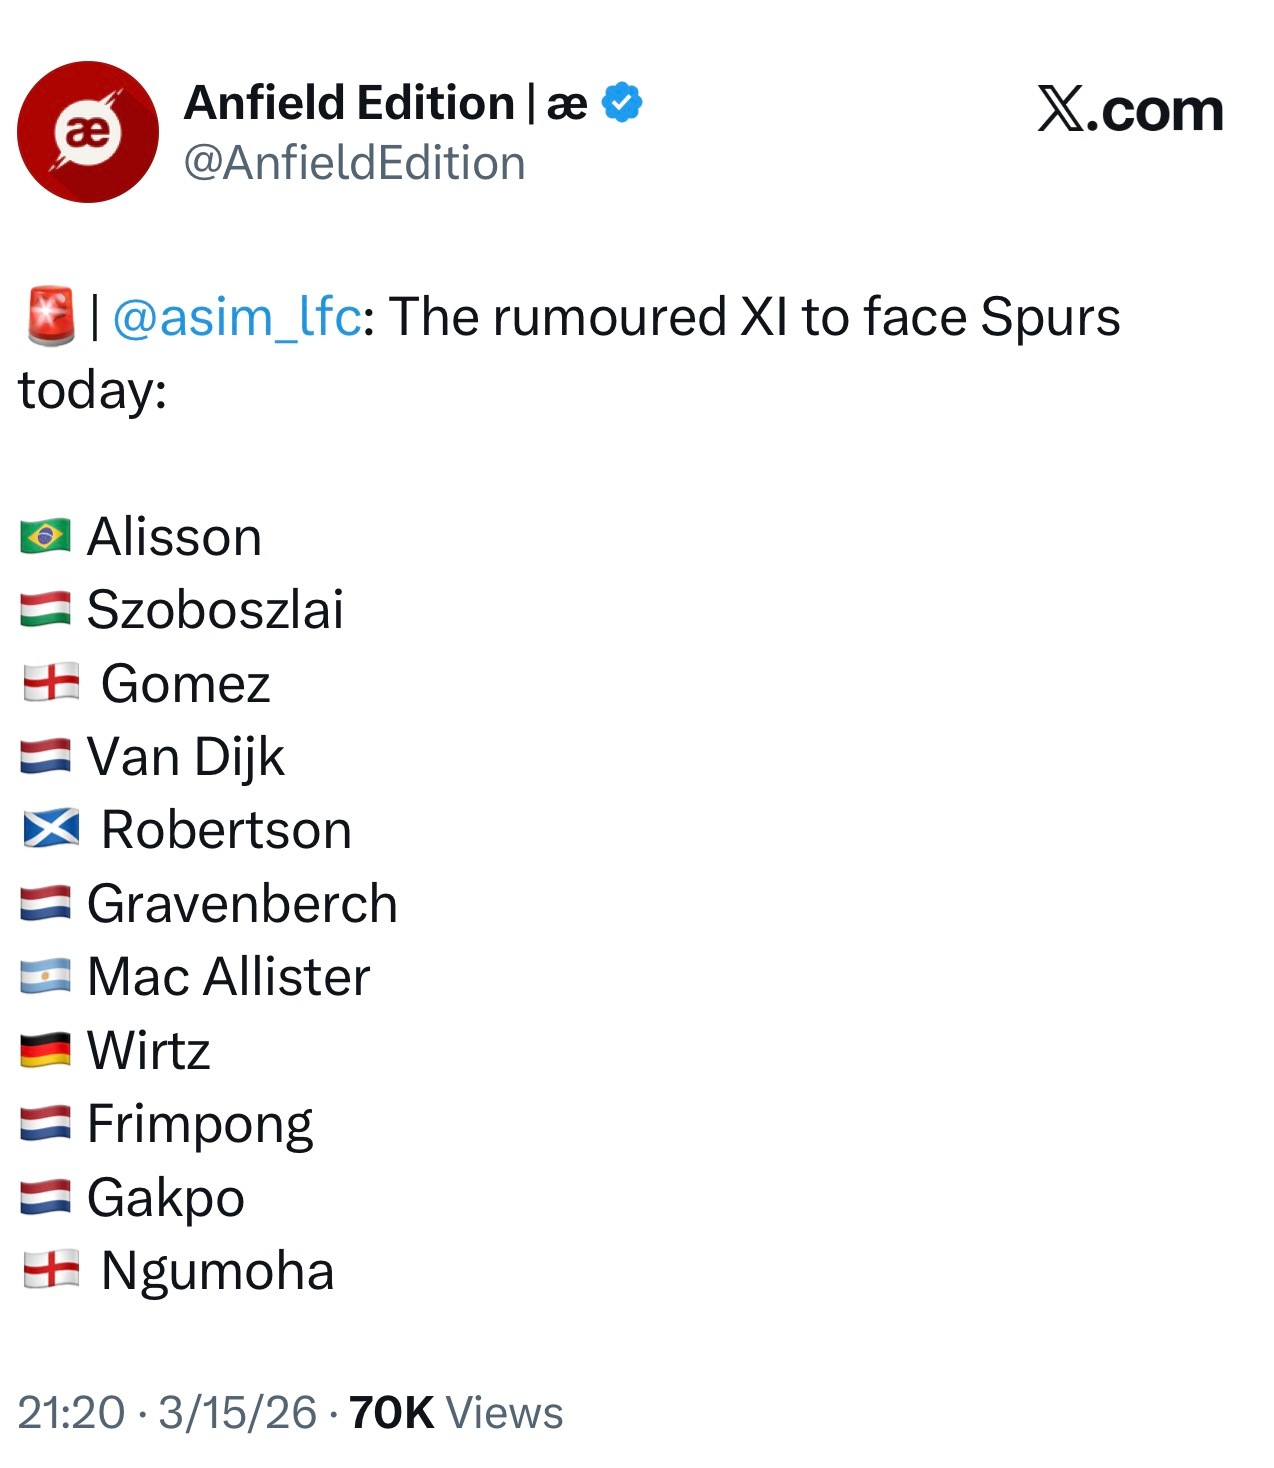Click the 3/15/26 post date
Screen dimensions: 1274x1468
pyautogui.click(x=237, y=1413)
